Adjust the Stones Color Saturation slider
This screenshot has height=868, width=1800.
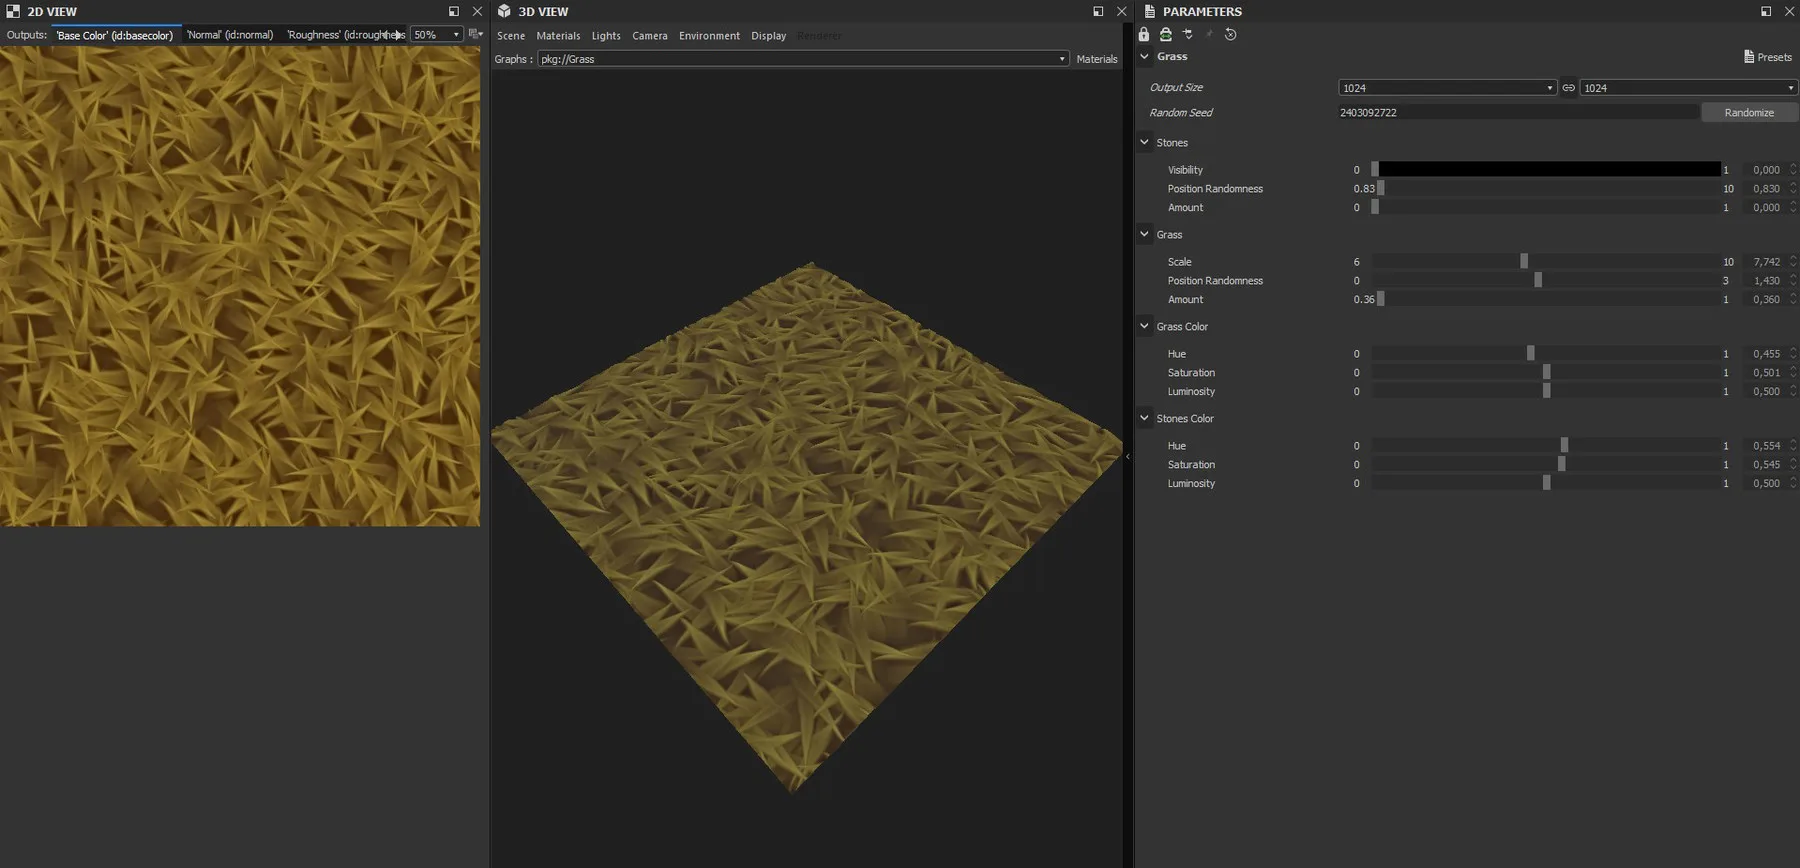(x=1546, y=464)
